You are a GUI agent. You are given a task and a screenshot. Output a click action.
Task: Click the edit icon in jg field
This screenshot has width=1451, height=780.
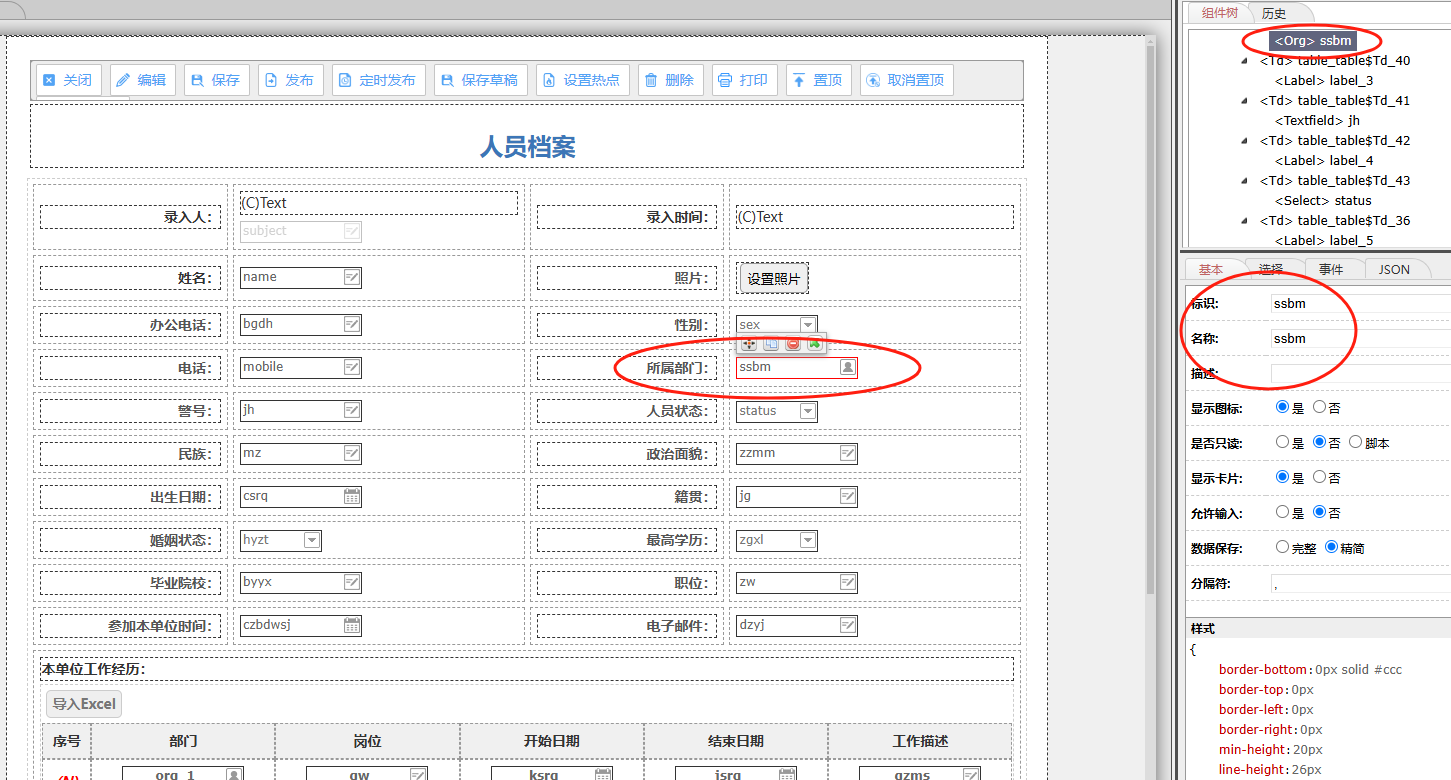(848, 496)
